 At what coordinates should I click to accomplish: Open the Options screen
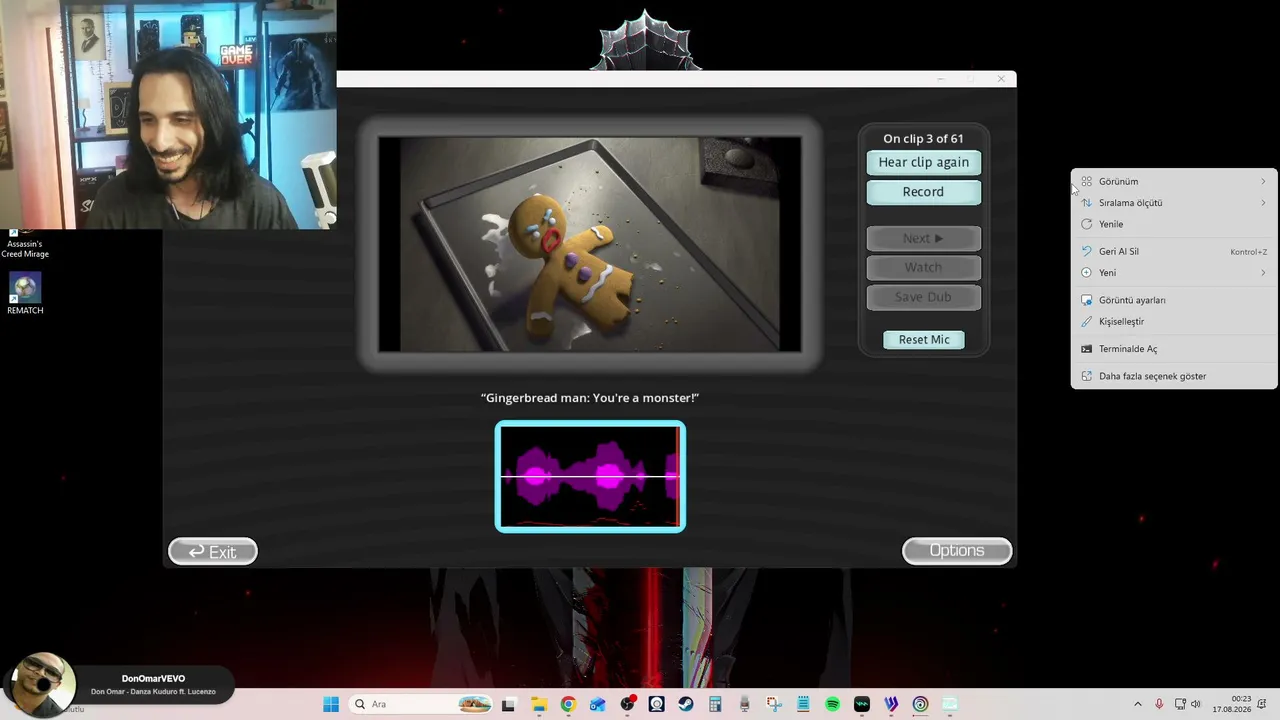(x=957, y=551)
